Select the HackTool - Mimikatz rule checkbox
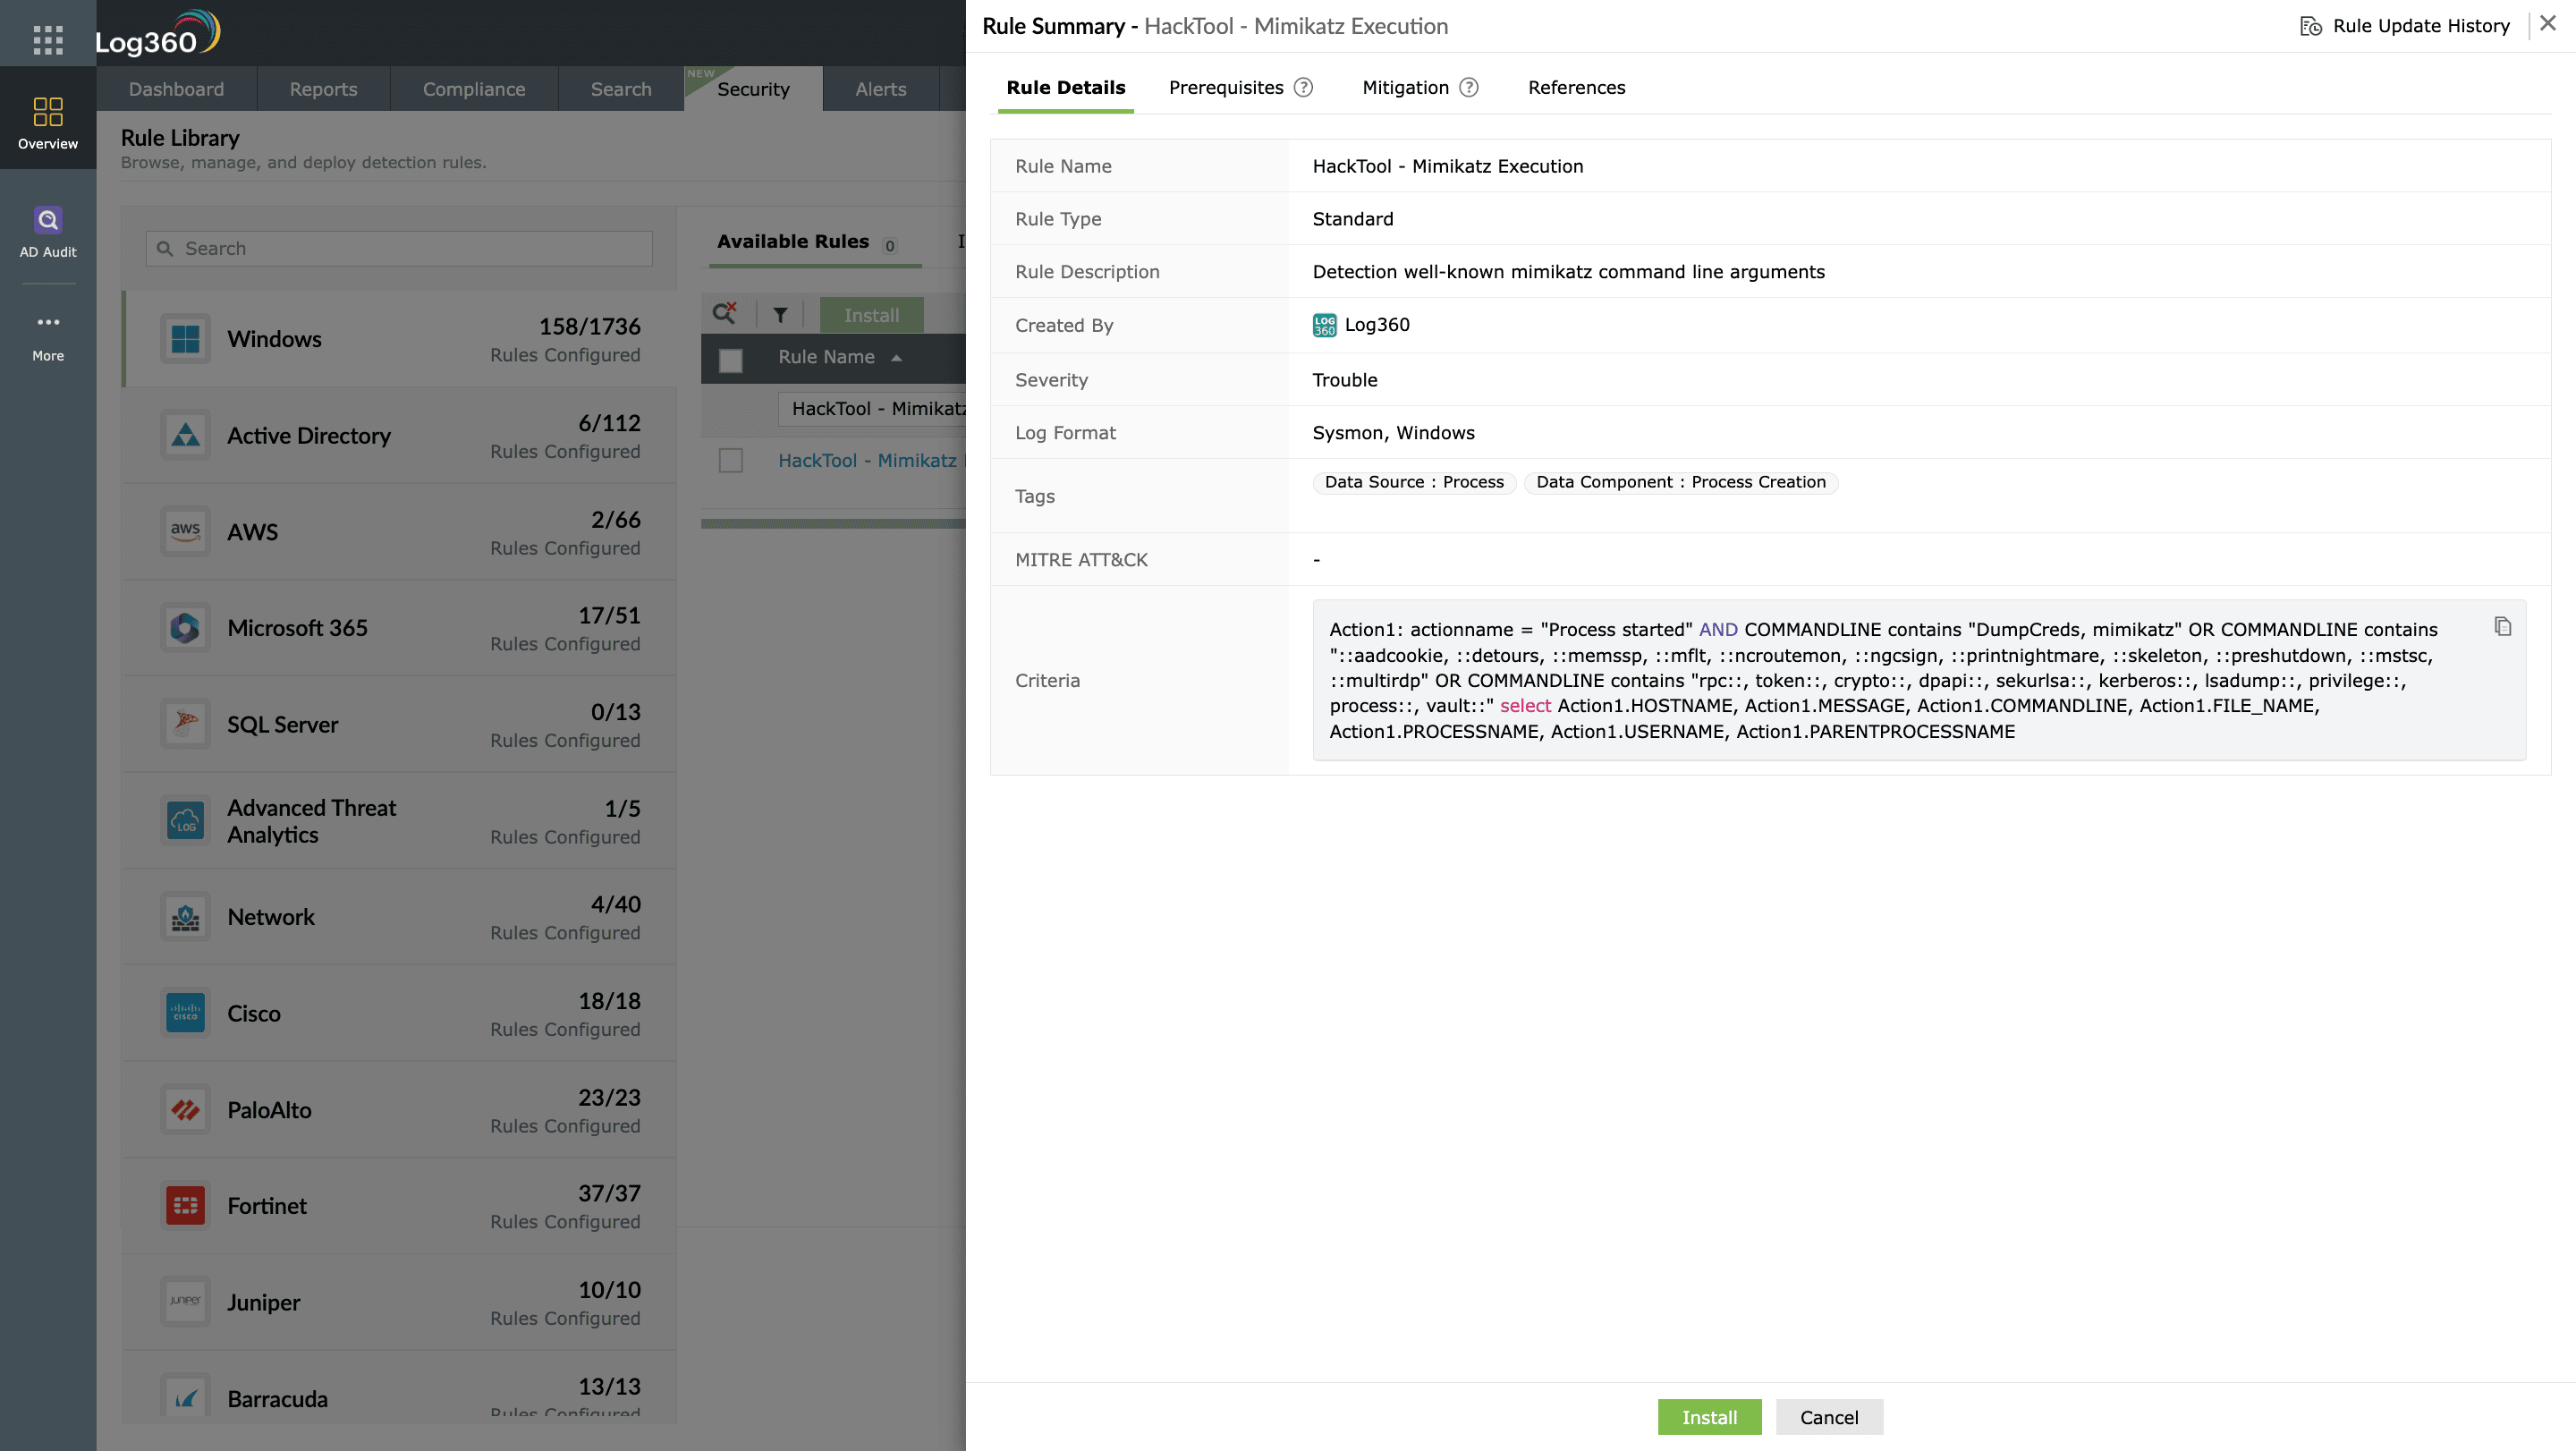This screenshot has height=1451, width=2576. point(731,461)
